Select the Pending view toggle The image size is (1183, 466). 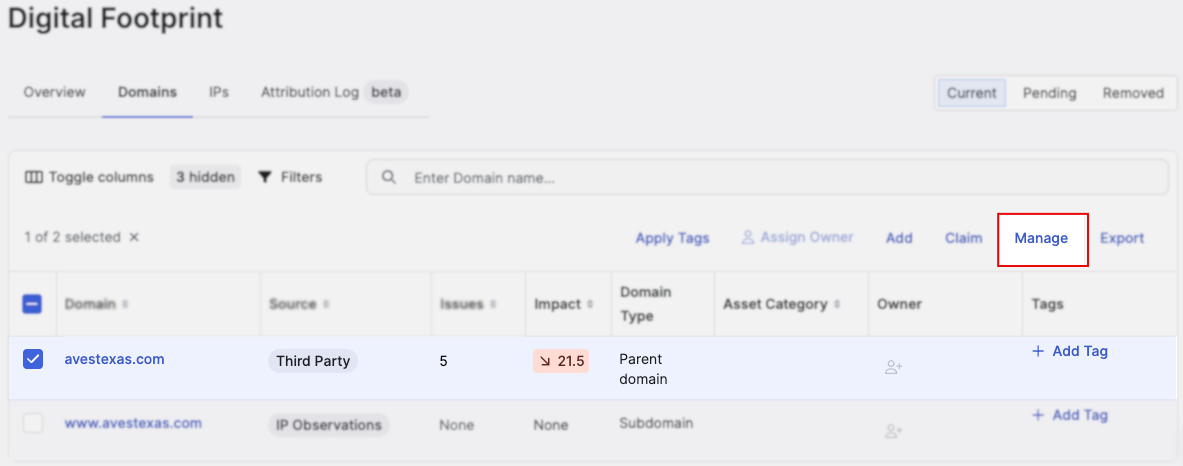click(x=1049, y=94)
